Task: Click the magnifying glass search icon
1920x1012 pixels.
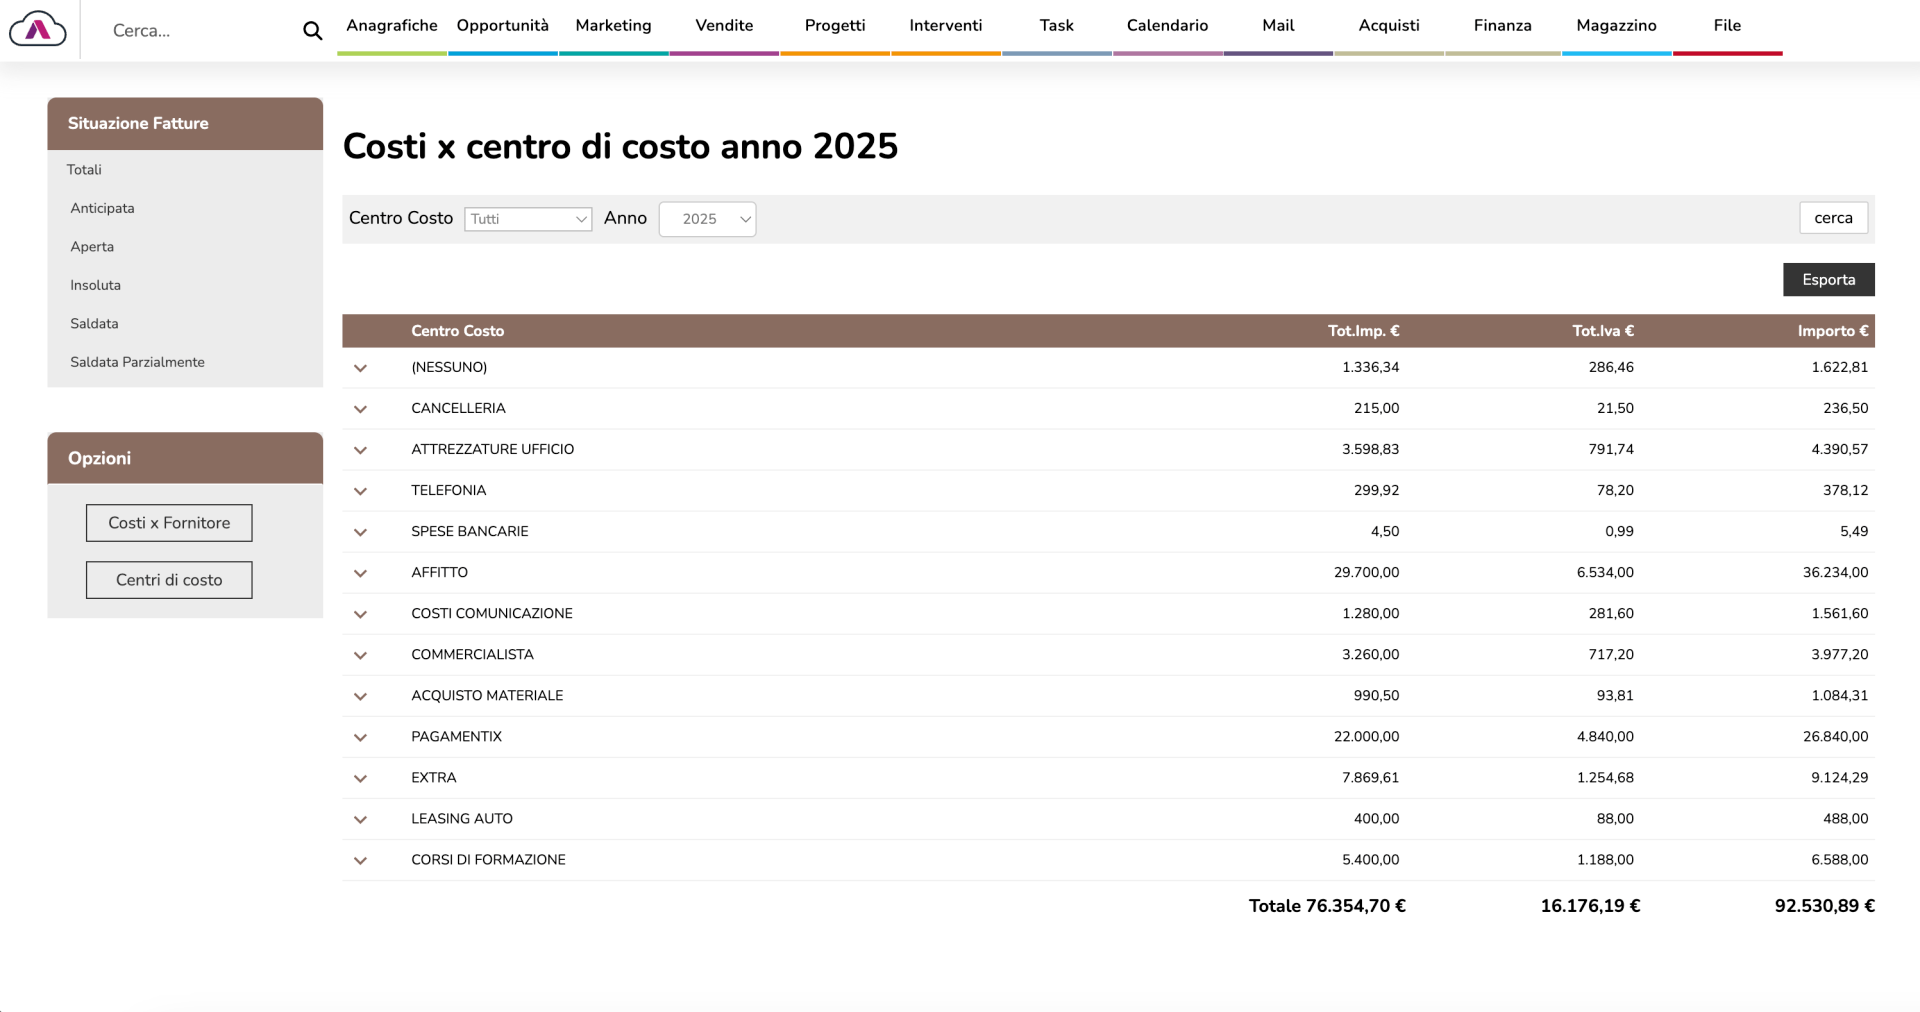Action: (x=312, y=31)
